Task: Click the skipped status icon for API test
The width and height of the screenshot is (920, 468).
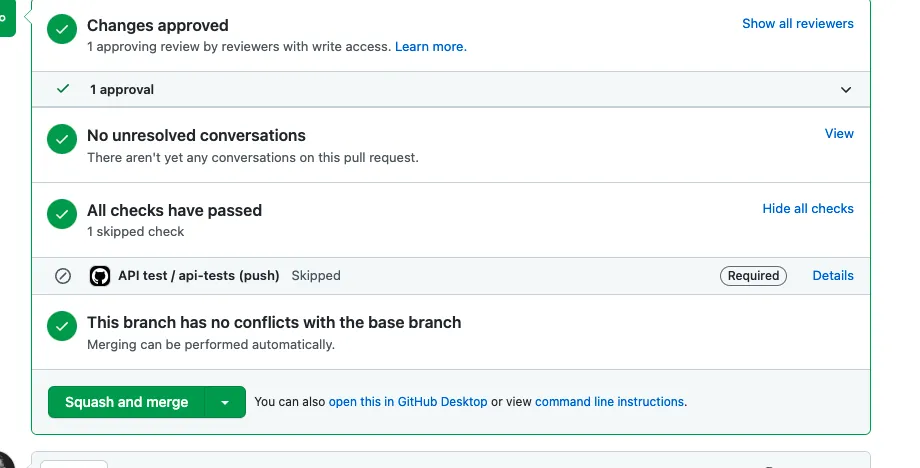Action: click(x=63, y=276)
